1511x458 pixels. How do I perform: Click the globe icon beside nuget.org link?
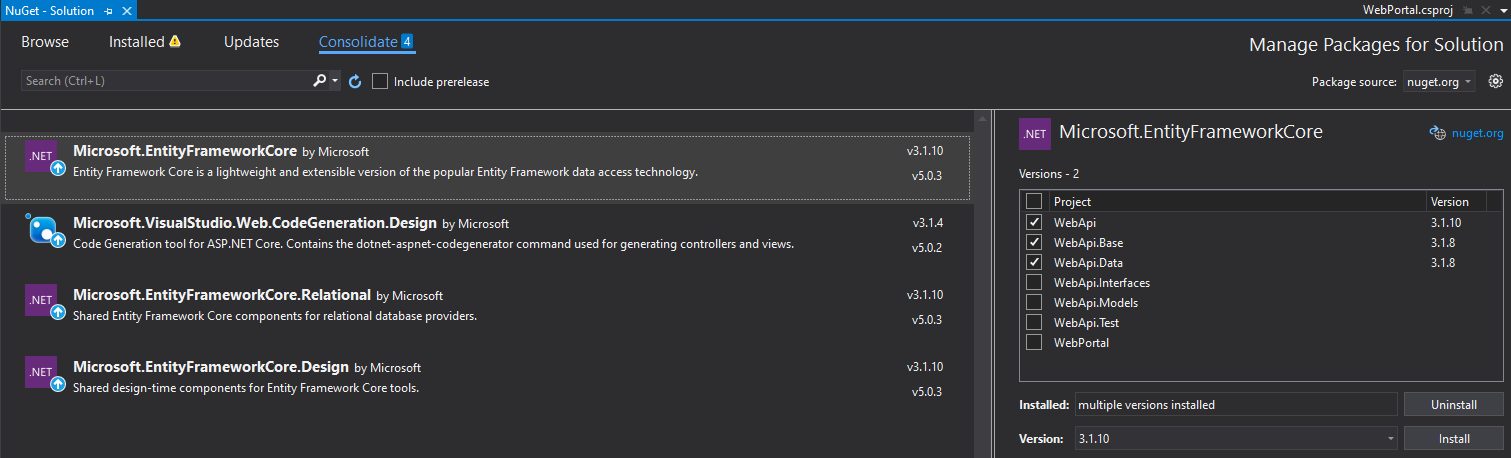[1438, 133]
